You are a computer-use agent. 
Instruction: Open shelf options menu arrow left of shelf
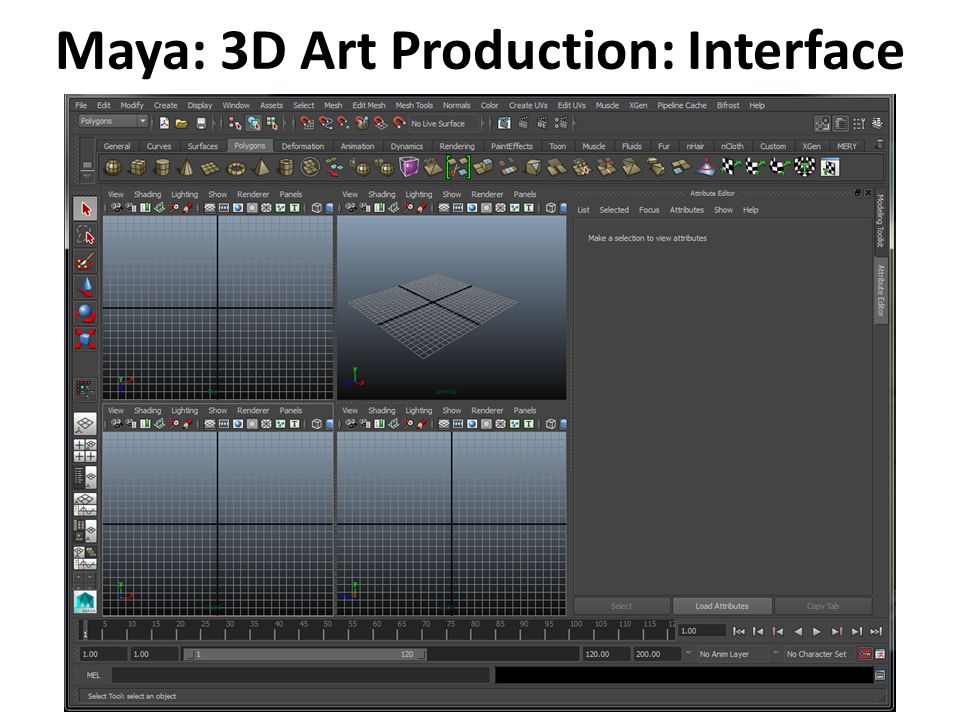87,176
